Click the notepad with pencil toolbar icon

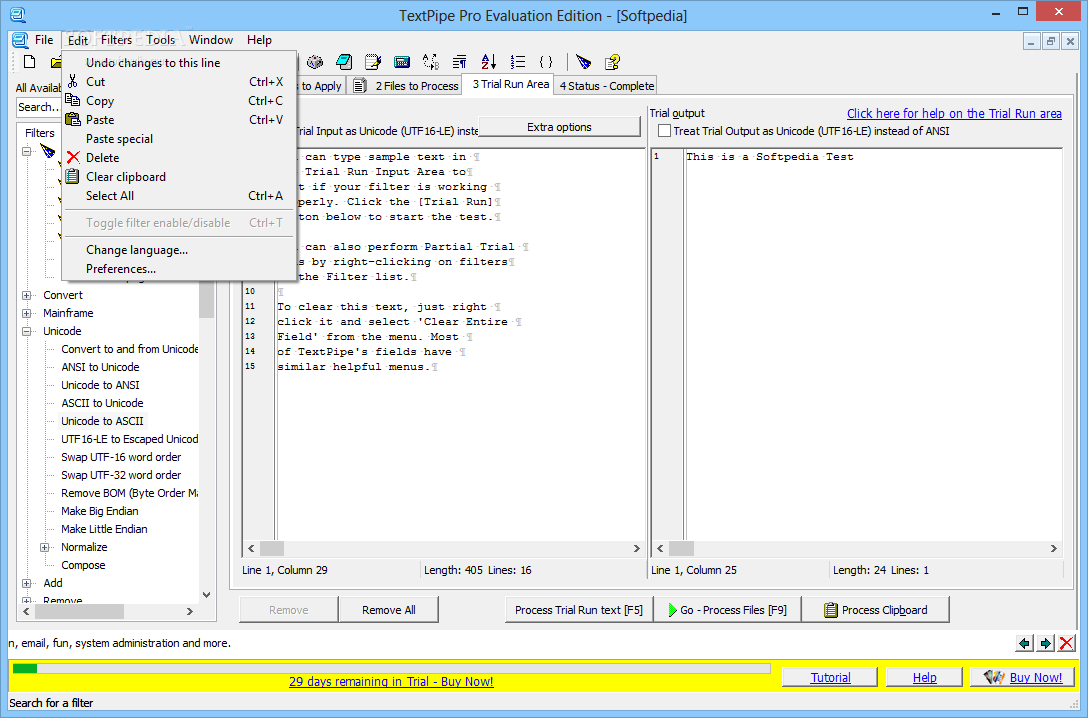click(x=373, y=62)
